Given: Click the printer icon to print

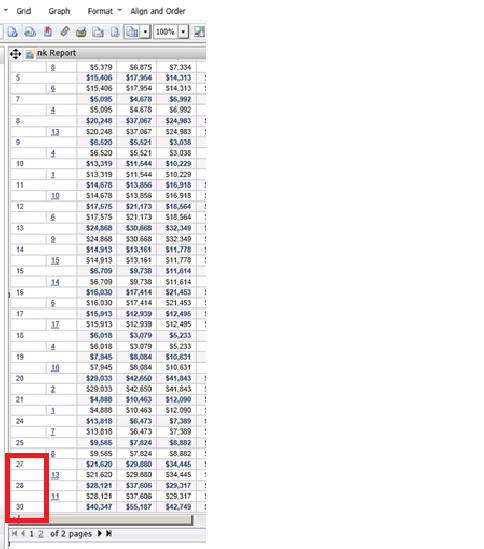Looking at the screenshot, I should (81, 32).
